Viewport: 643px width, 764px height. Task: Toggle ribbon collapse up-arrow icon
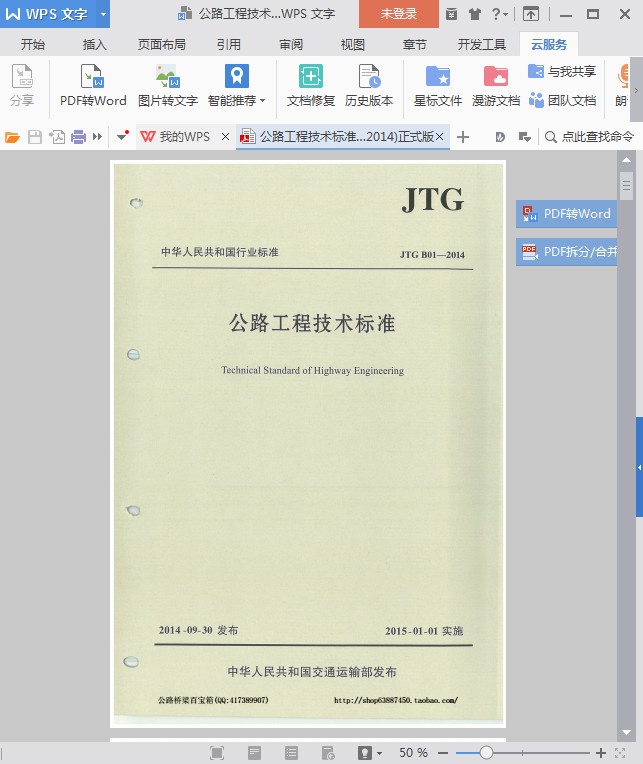530,14
